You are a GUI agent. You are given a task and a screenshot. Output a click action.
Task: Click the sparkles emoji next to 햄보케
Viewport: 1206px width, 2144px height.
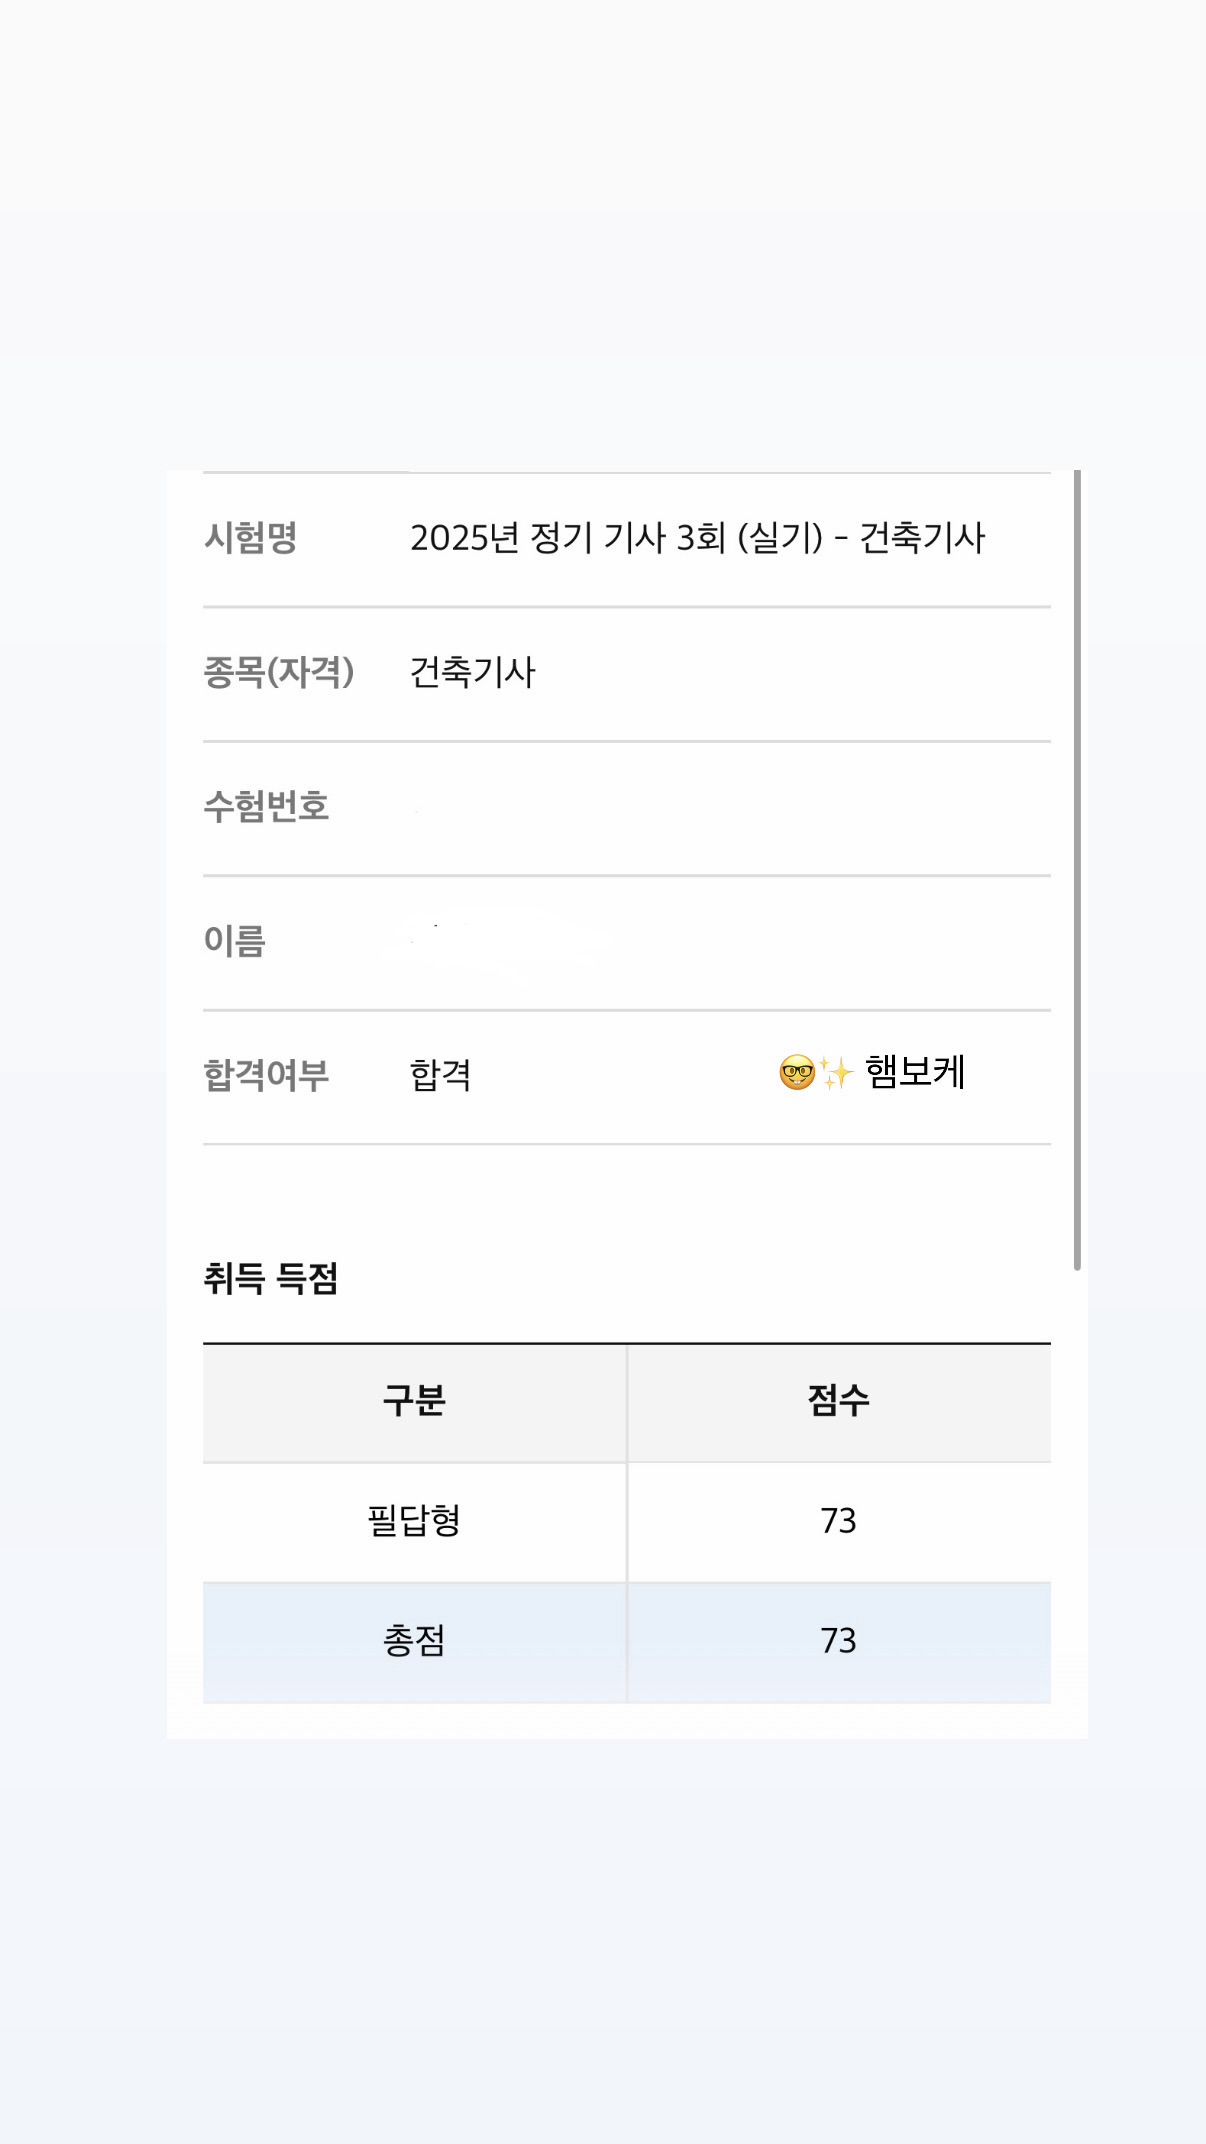(x=836, y=1073)
